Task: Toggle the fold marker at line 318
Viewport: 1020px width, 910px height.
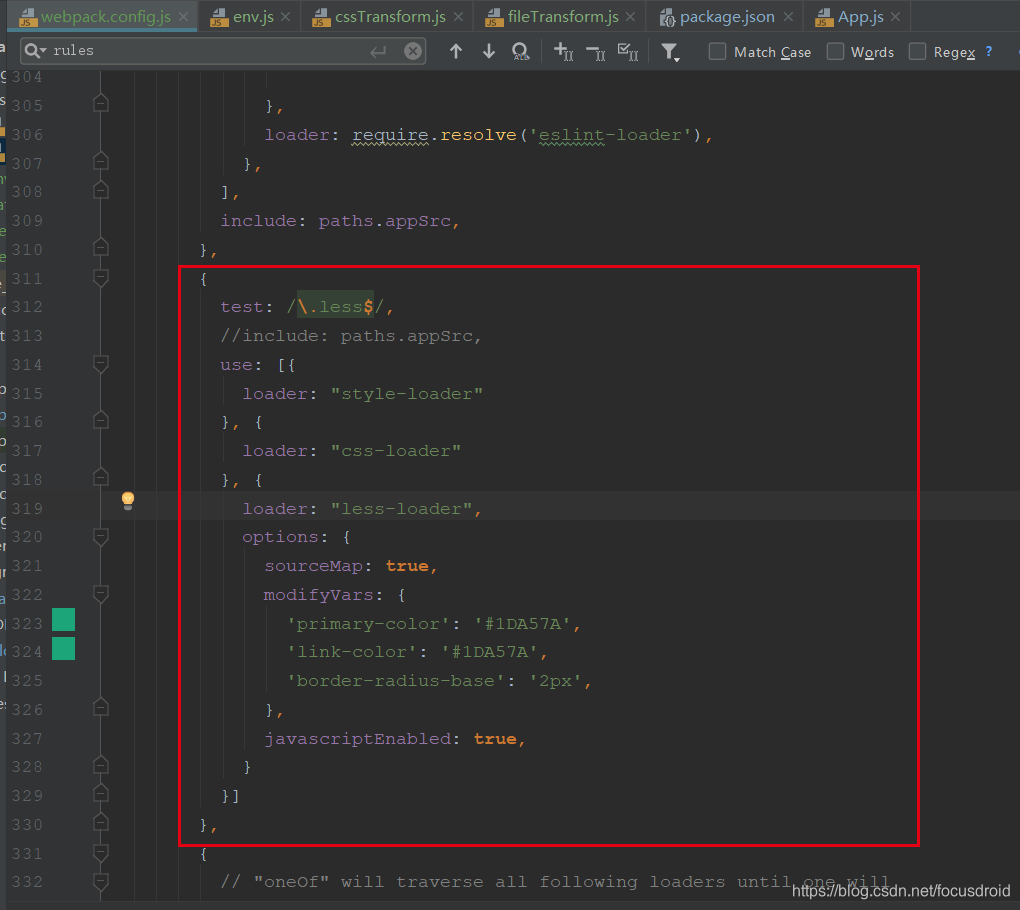Action: click(x=101, y=477)
